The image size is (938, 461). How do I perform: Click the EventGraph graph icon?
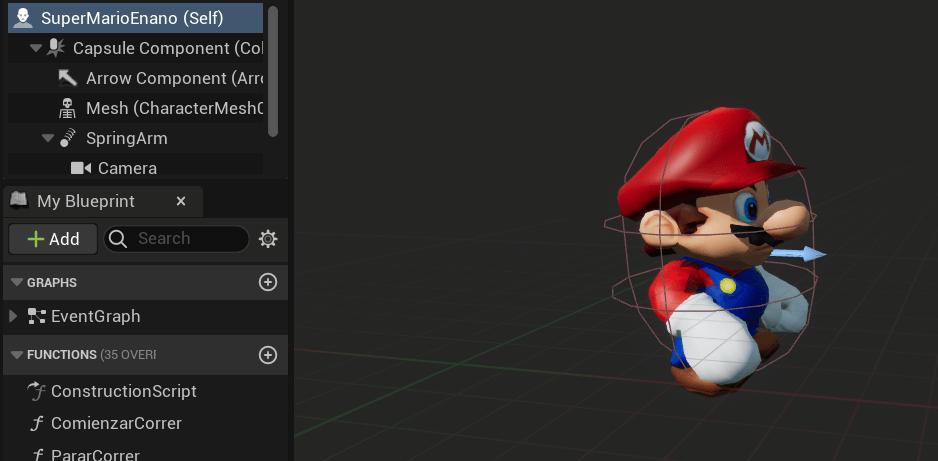37,316
